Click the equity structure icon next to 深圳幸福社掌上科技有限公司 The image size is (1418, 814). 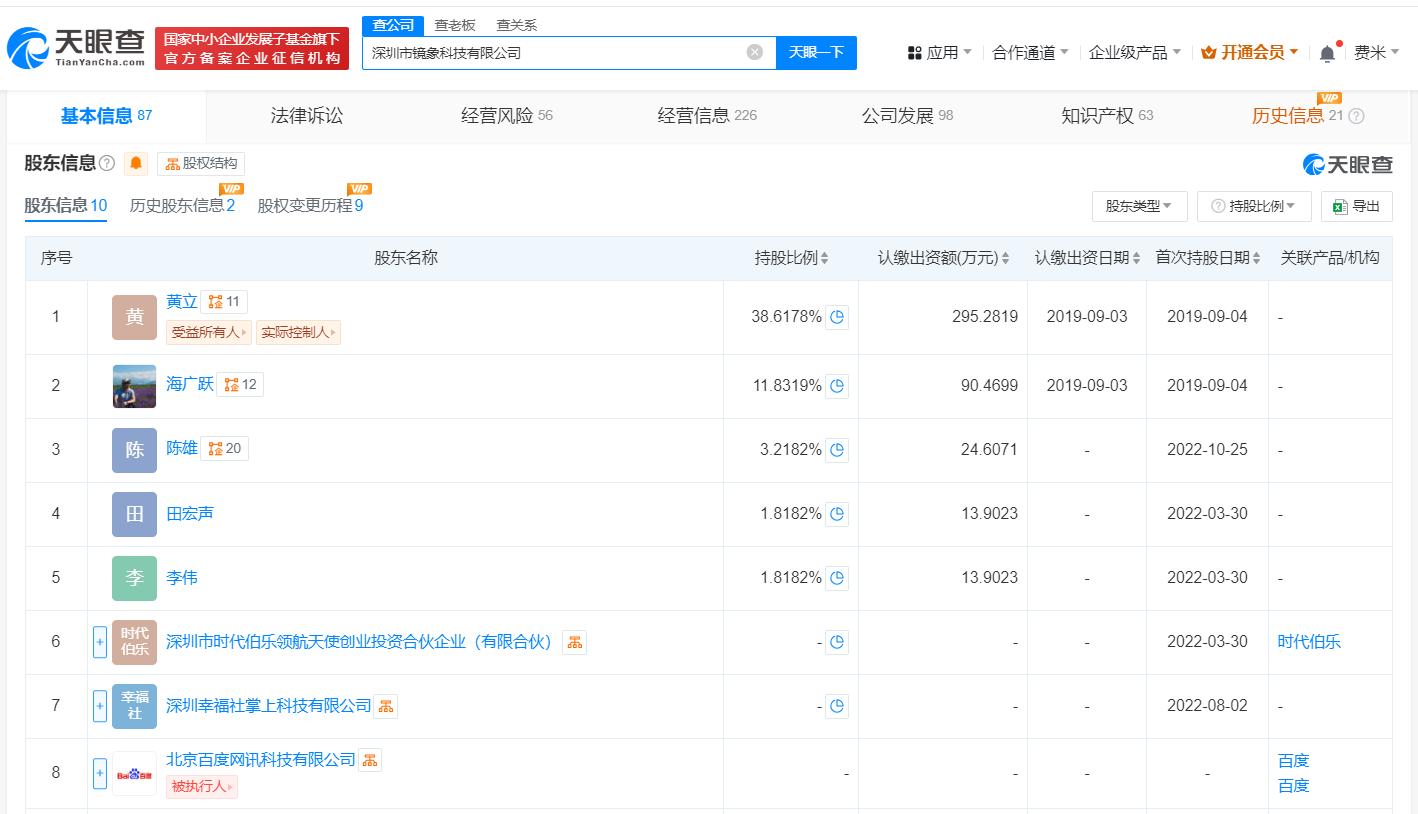pos(386,706)
